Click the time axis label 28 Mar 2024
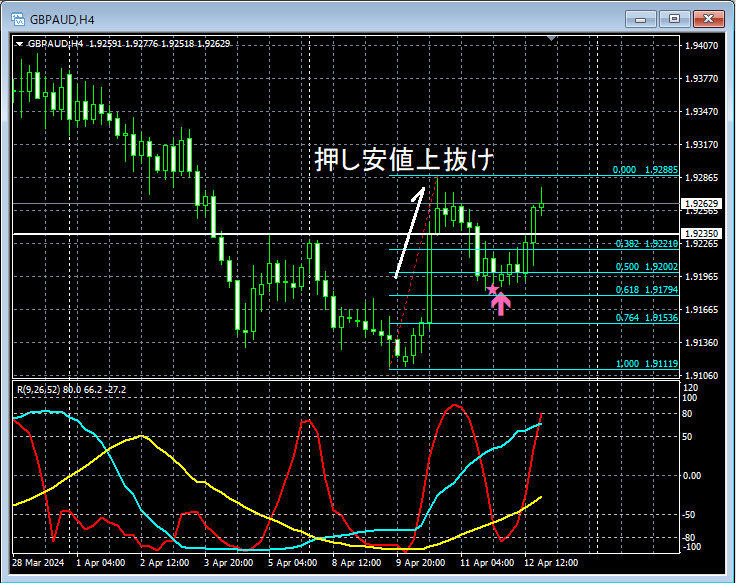 click(38, 563)
